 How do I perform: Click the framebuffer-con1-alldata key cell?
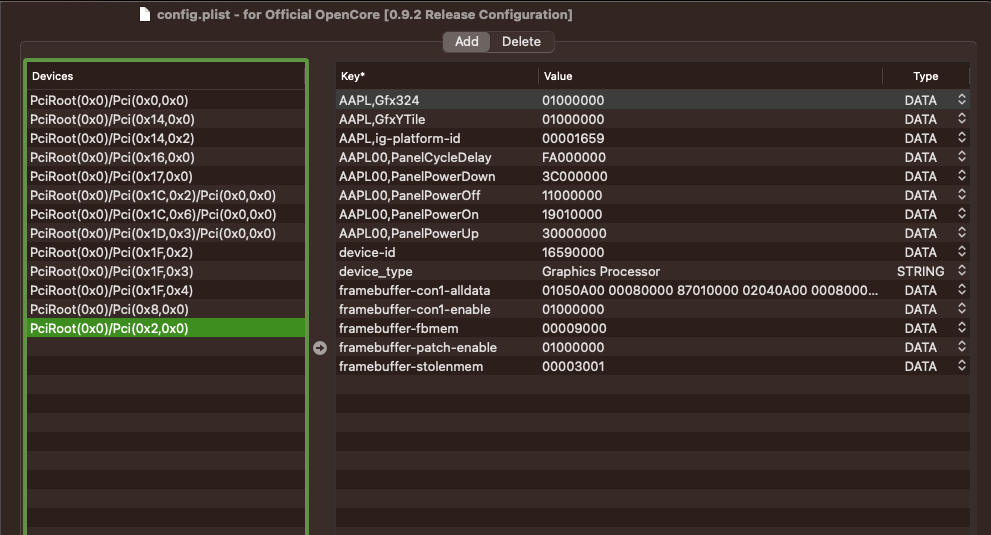click(x=437, y=290)
